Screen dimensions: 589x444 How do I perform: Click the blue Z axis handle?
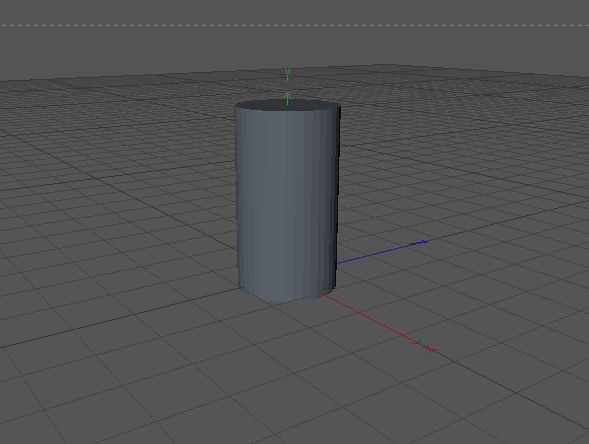coord(419,243)
